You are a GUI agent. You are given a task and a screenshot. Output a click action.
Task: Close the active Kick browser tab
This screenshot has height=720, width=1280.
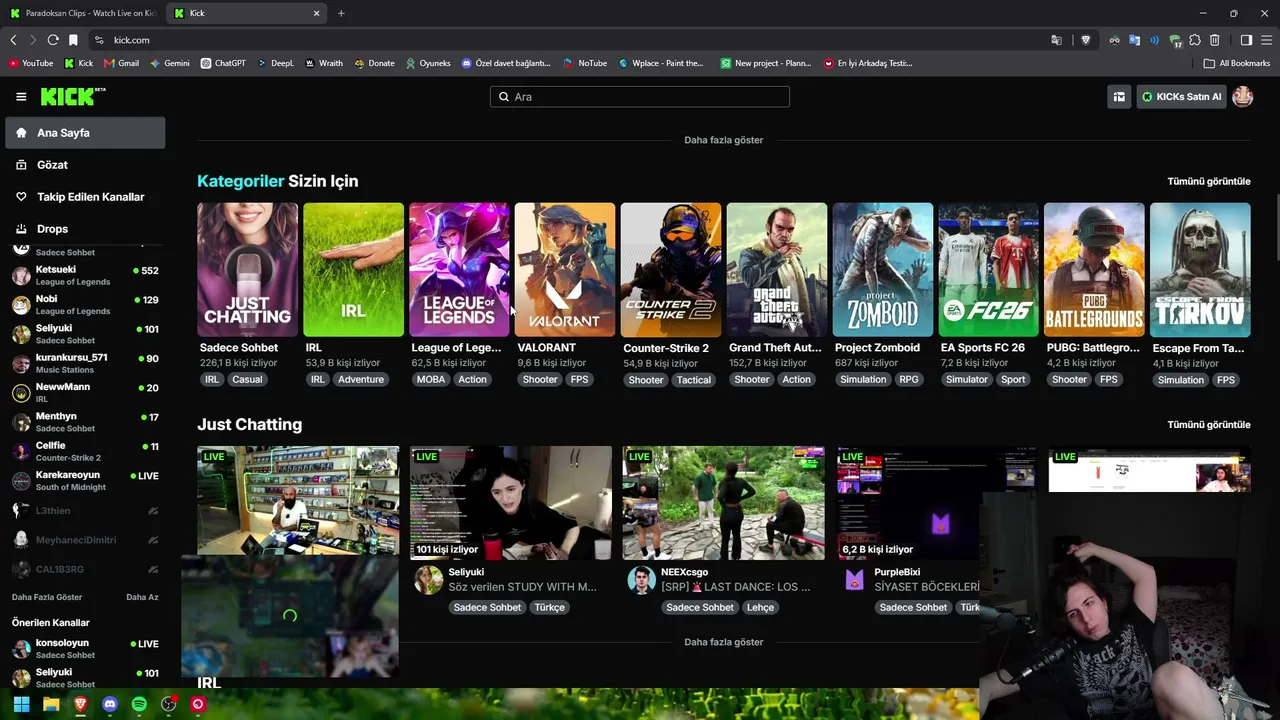317,13
